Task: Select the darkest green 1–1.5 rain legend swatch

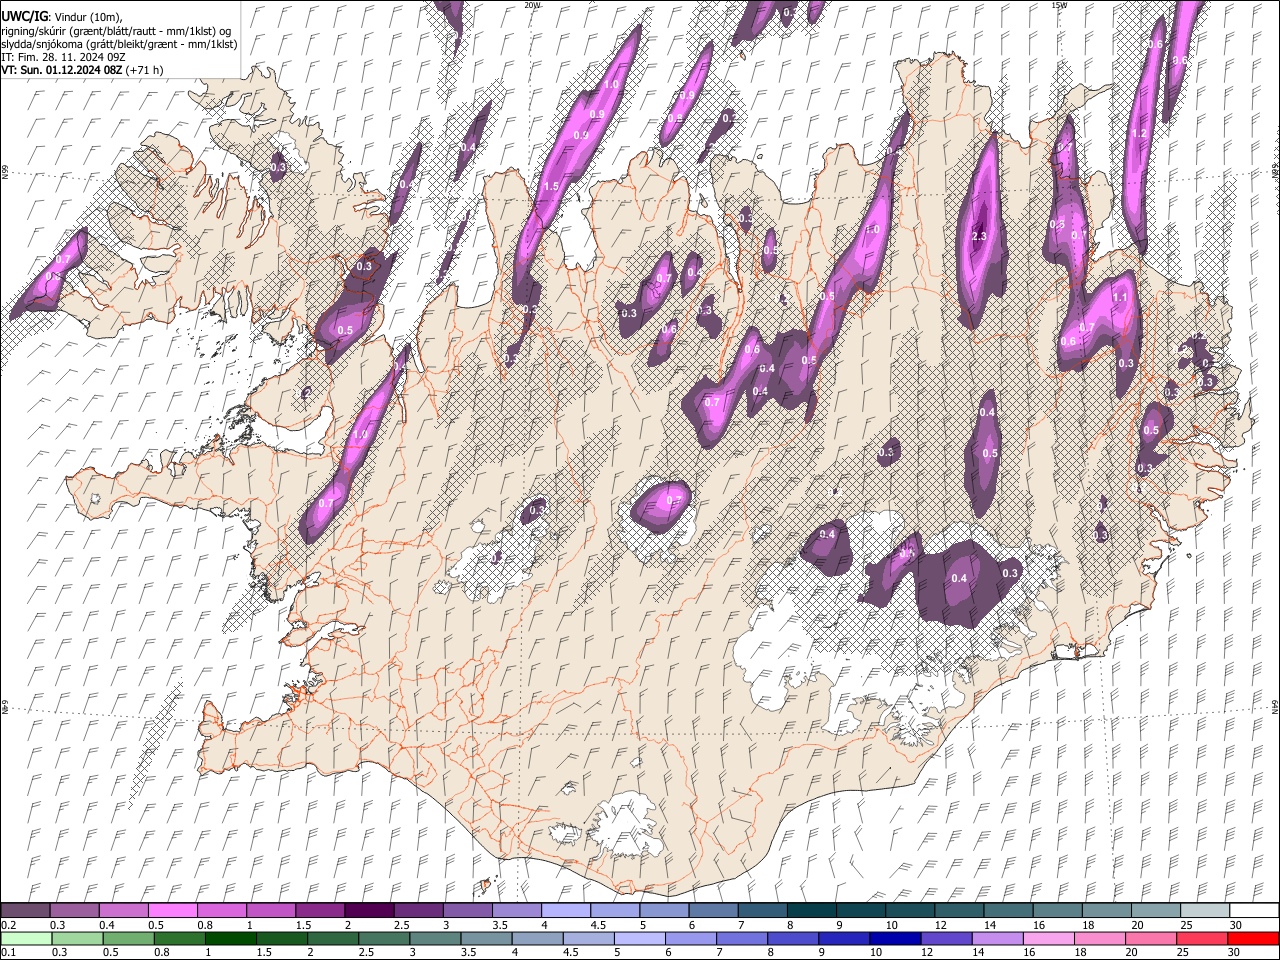Action: pyautogui.click(x=231, y=938)
